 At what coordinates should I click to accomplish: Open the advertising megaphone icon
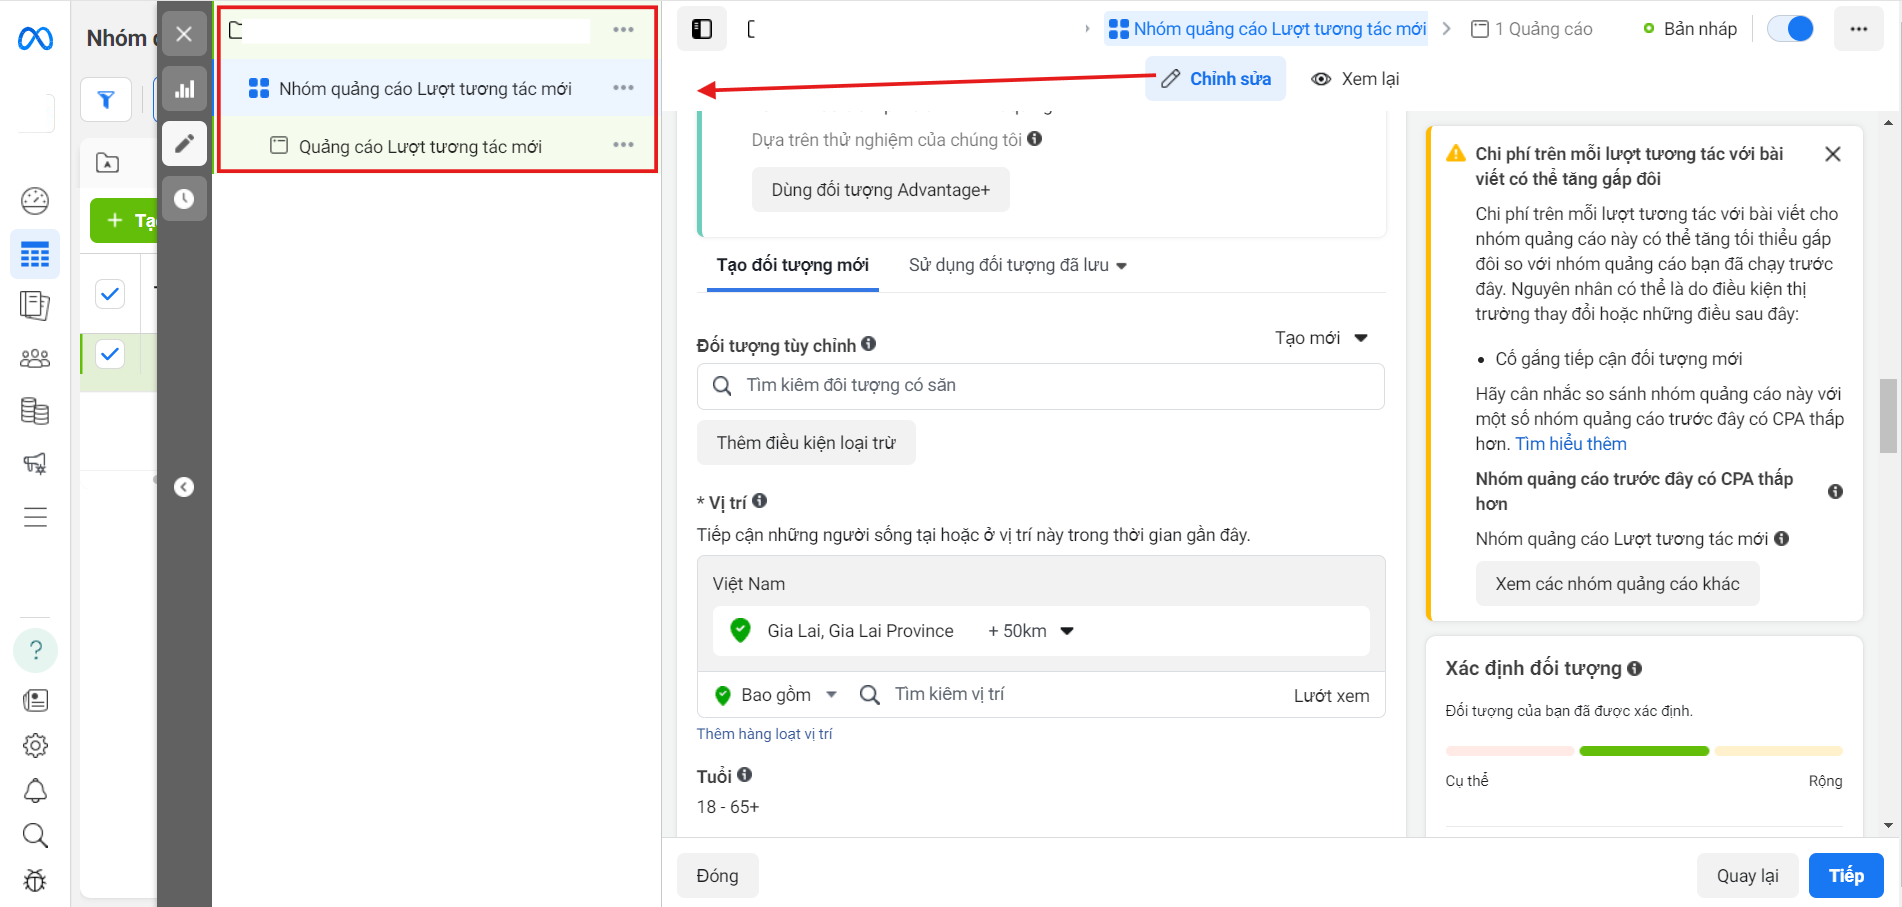(35, 463)
